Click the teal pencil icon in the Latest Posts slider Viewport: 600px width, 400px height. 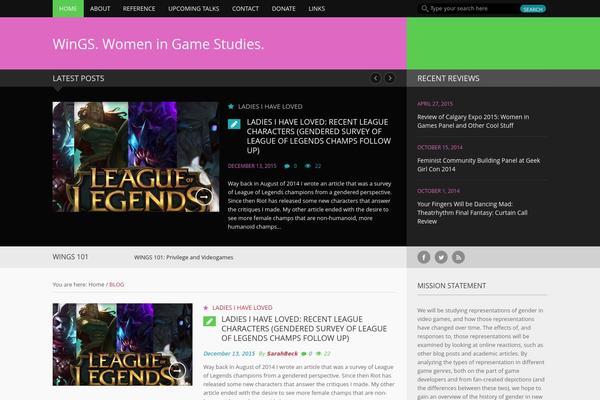[x=234, y=124]
